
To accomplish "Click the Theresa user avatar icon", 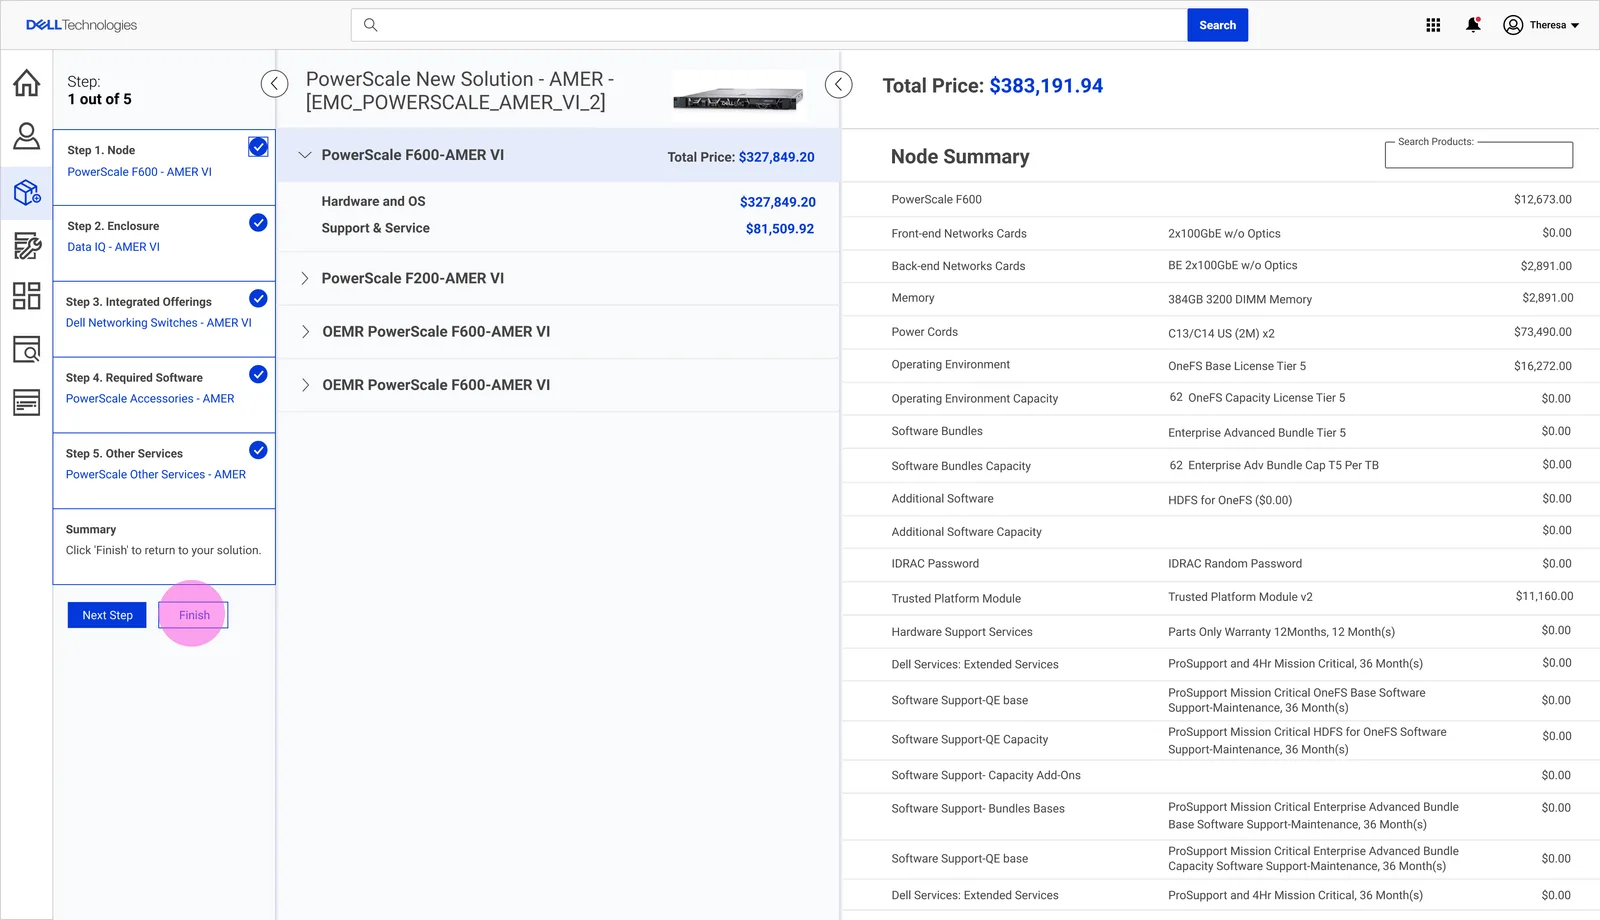I will coord(1513,25).
